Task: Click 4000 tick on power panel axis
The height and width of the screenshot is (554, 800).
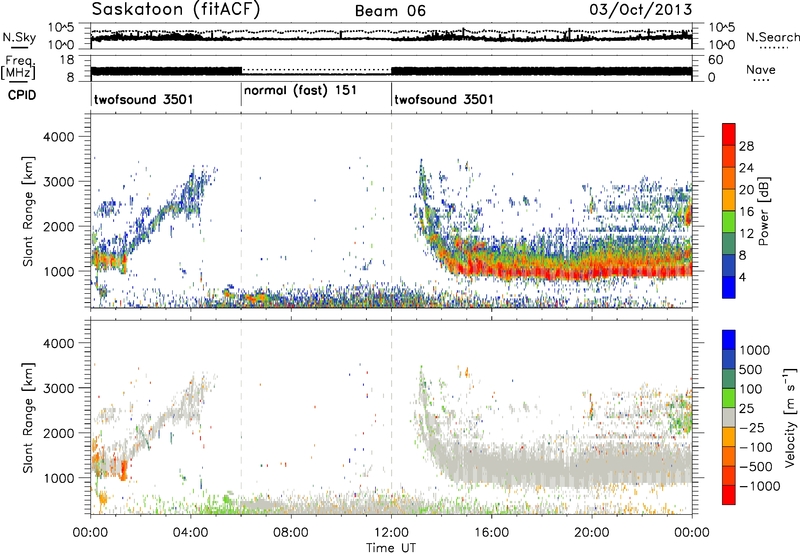Action: coord(59,137)
